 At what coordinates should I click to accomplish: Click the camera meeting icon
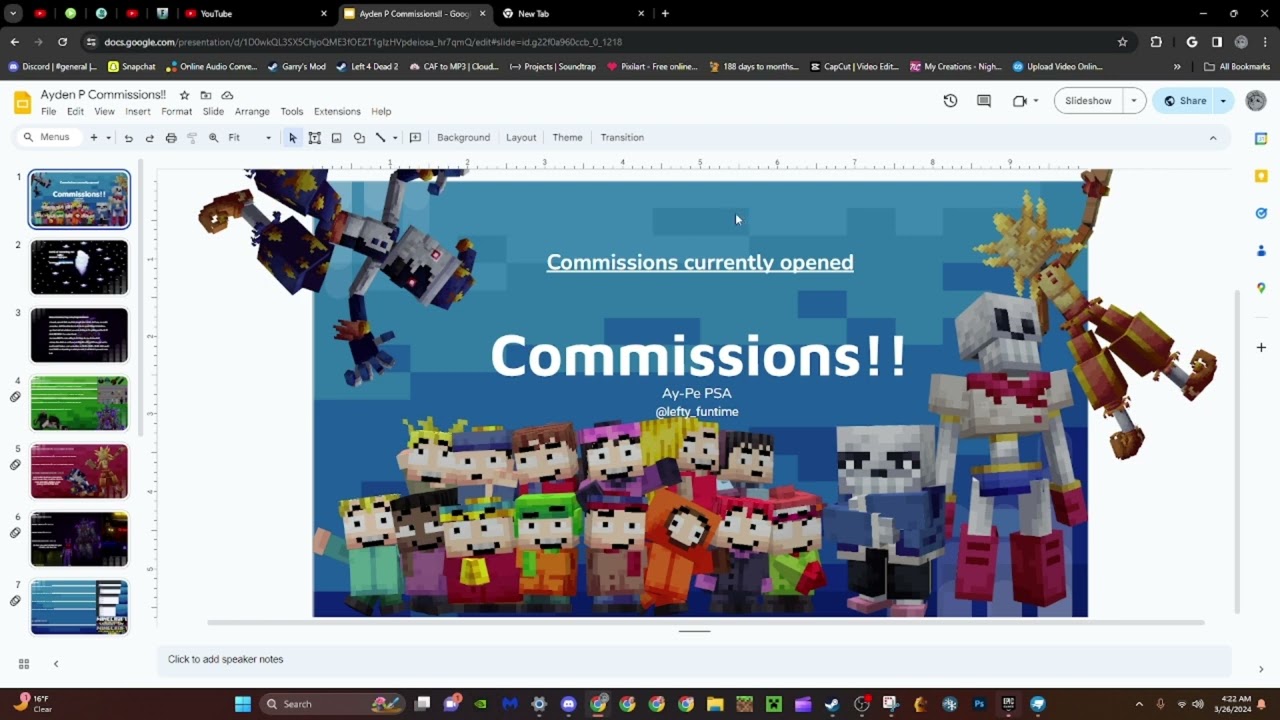pos(1019,101)
